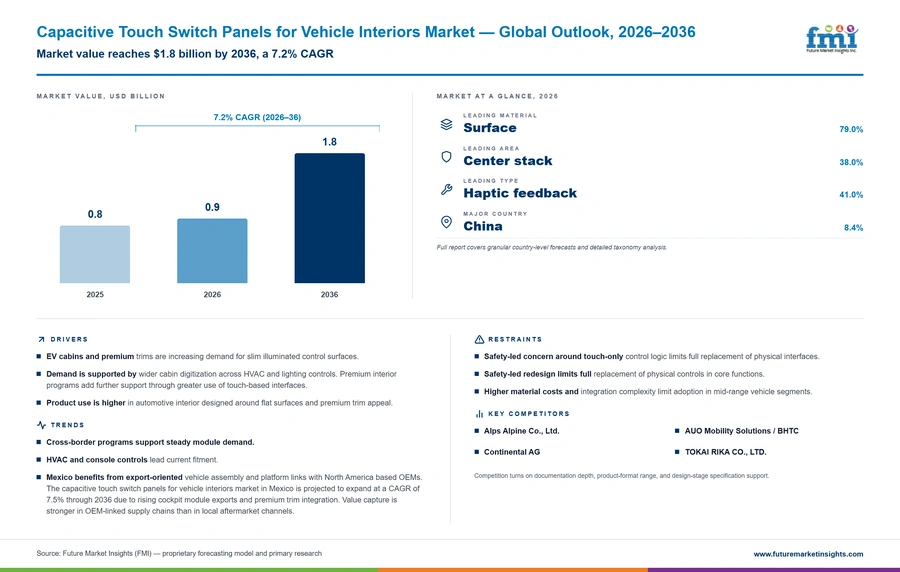Click the 'EV cabins and premium' bullet

click(202, 356)
